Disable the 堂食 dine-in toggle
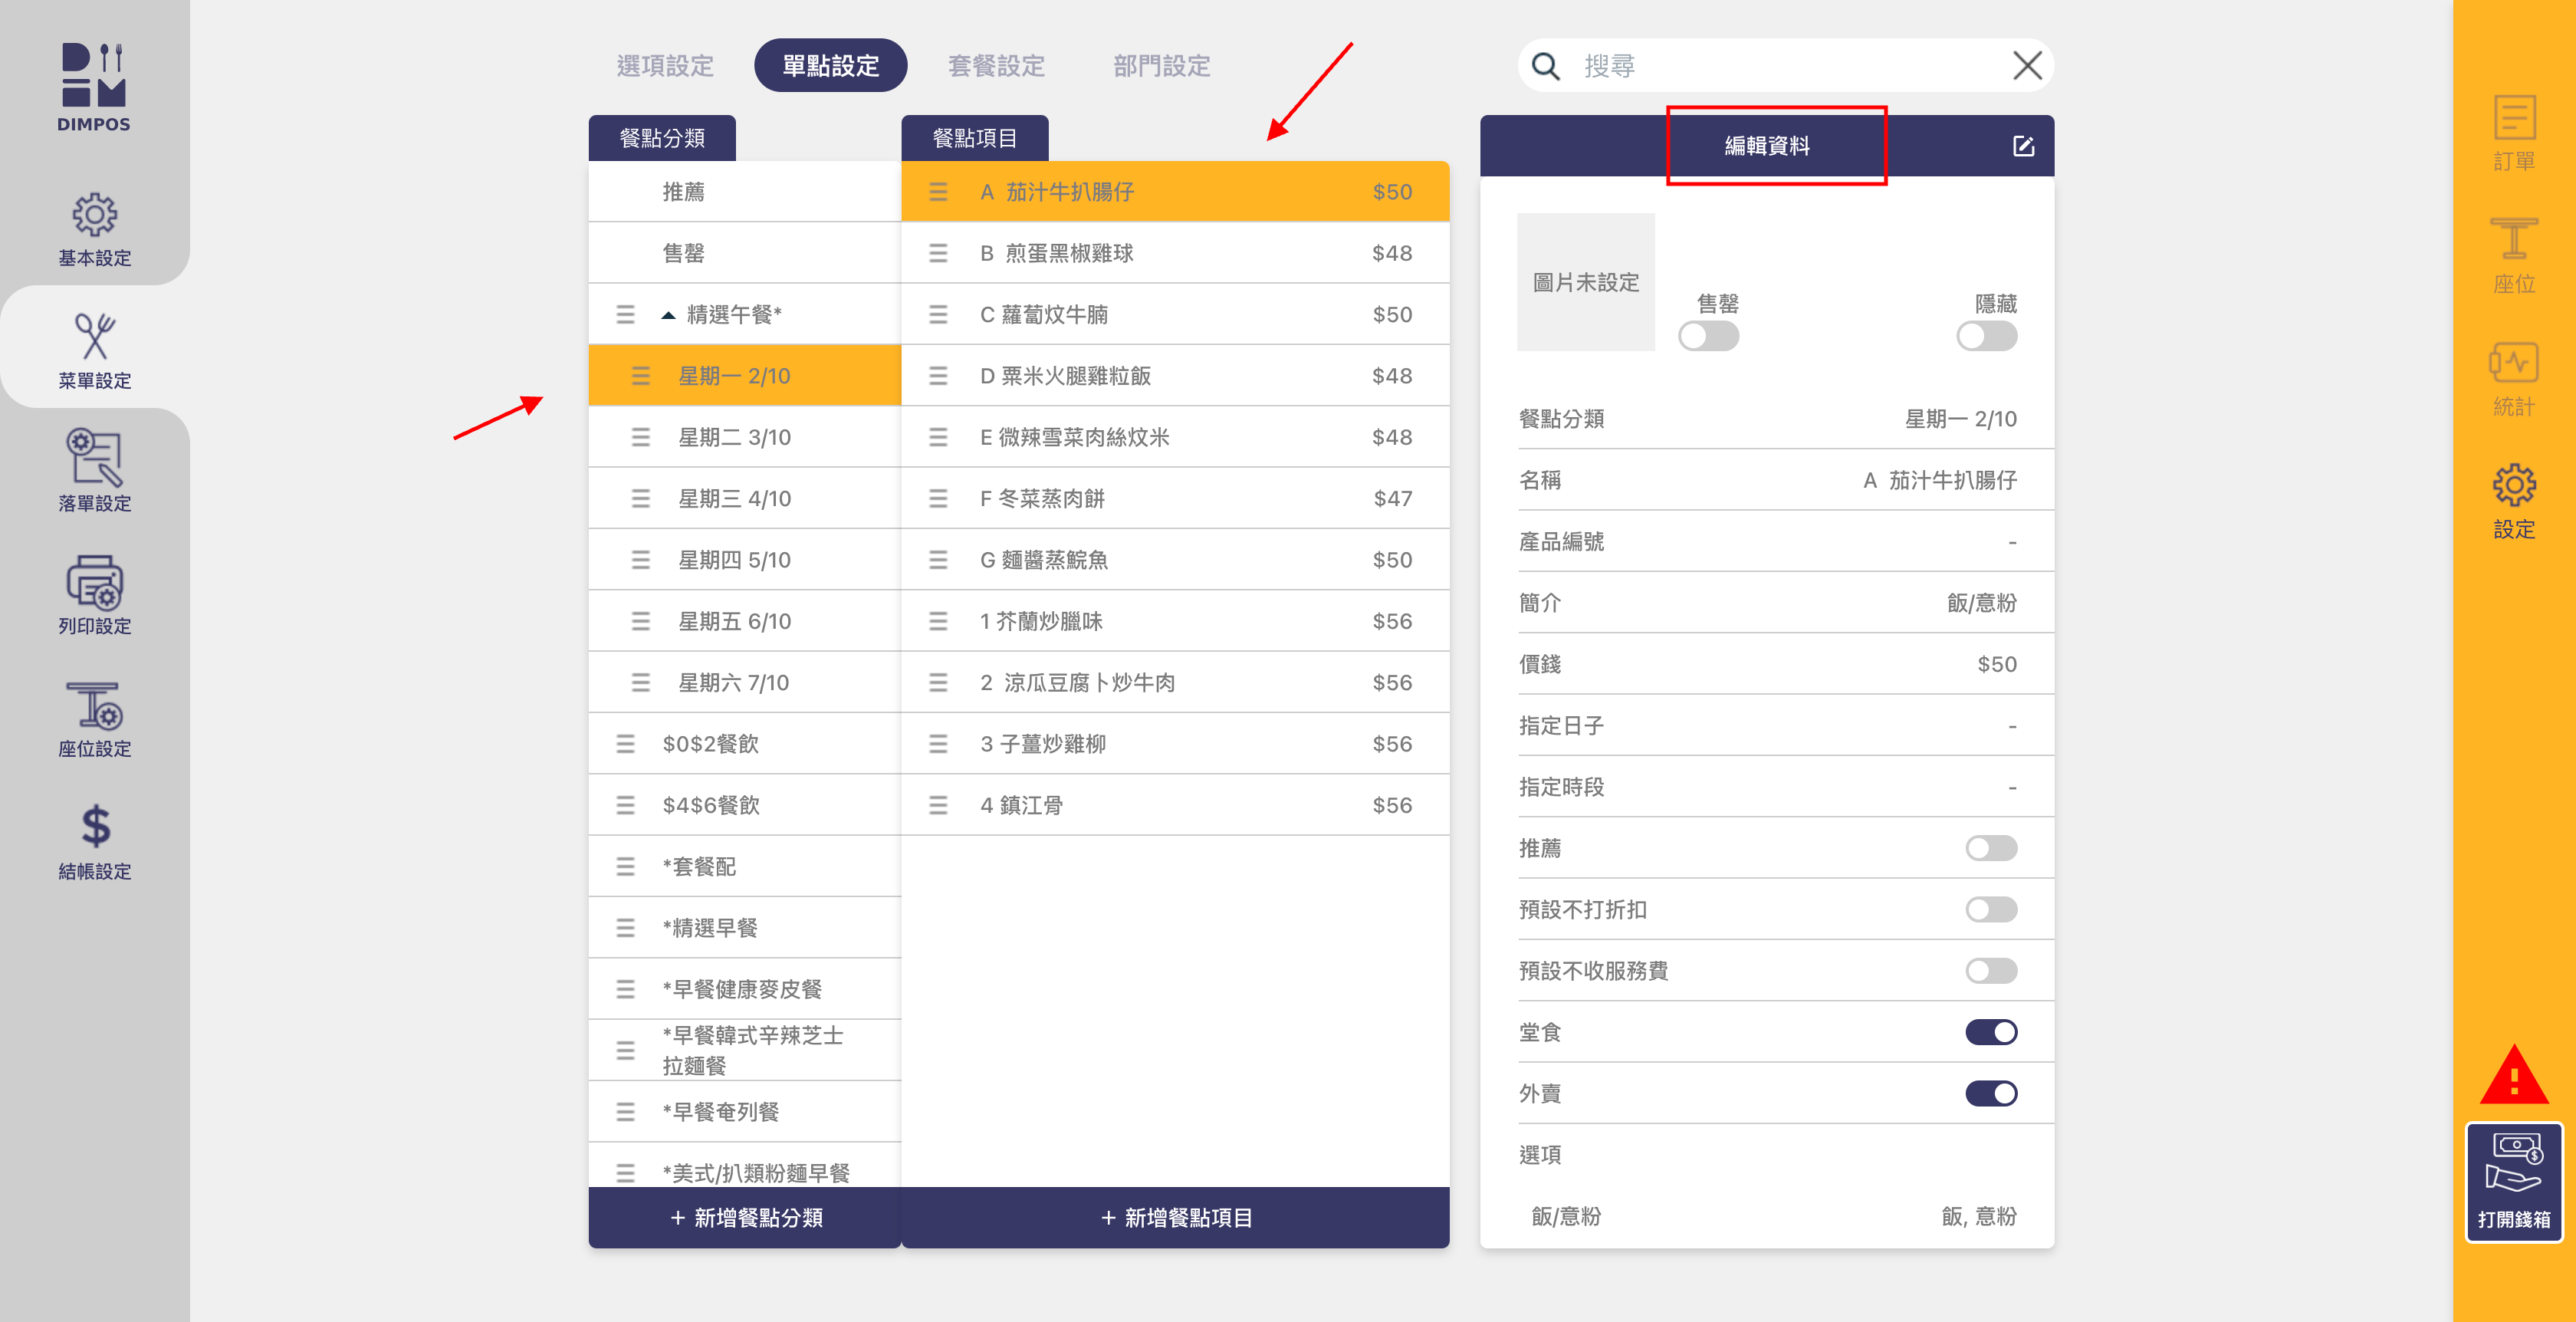 tap(1990, 1032)
